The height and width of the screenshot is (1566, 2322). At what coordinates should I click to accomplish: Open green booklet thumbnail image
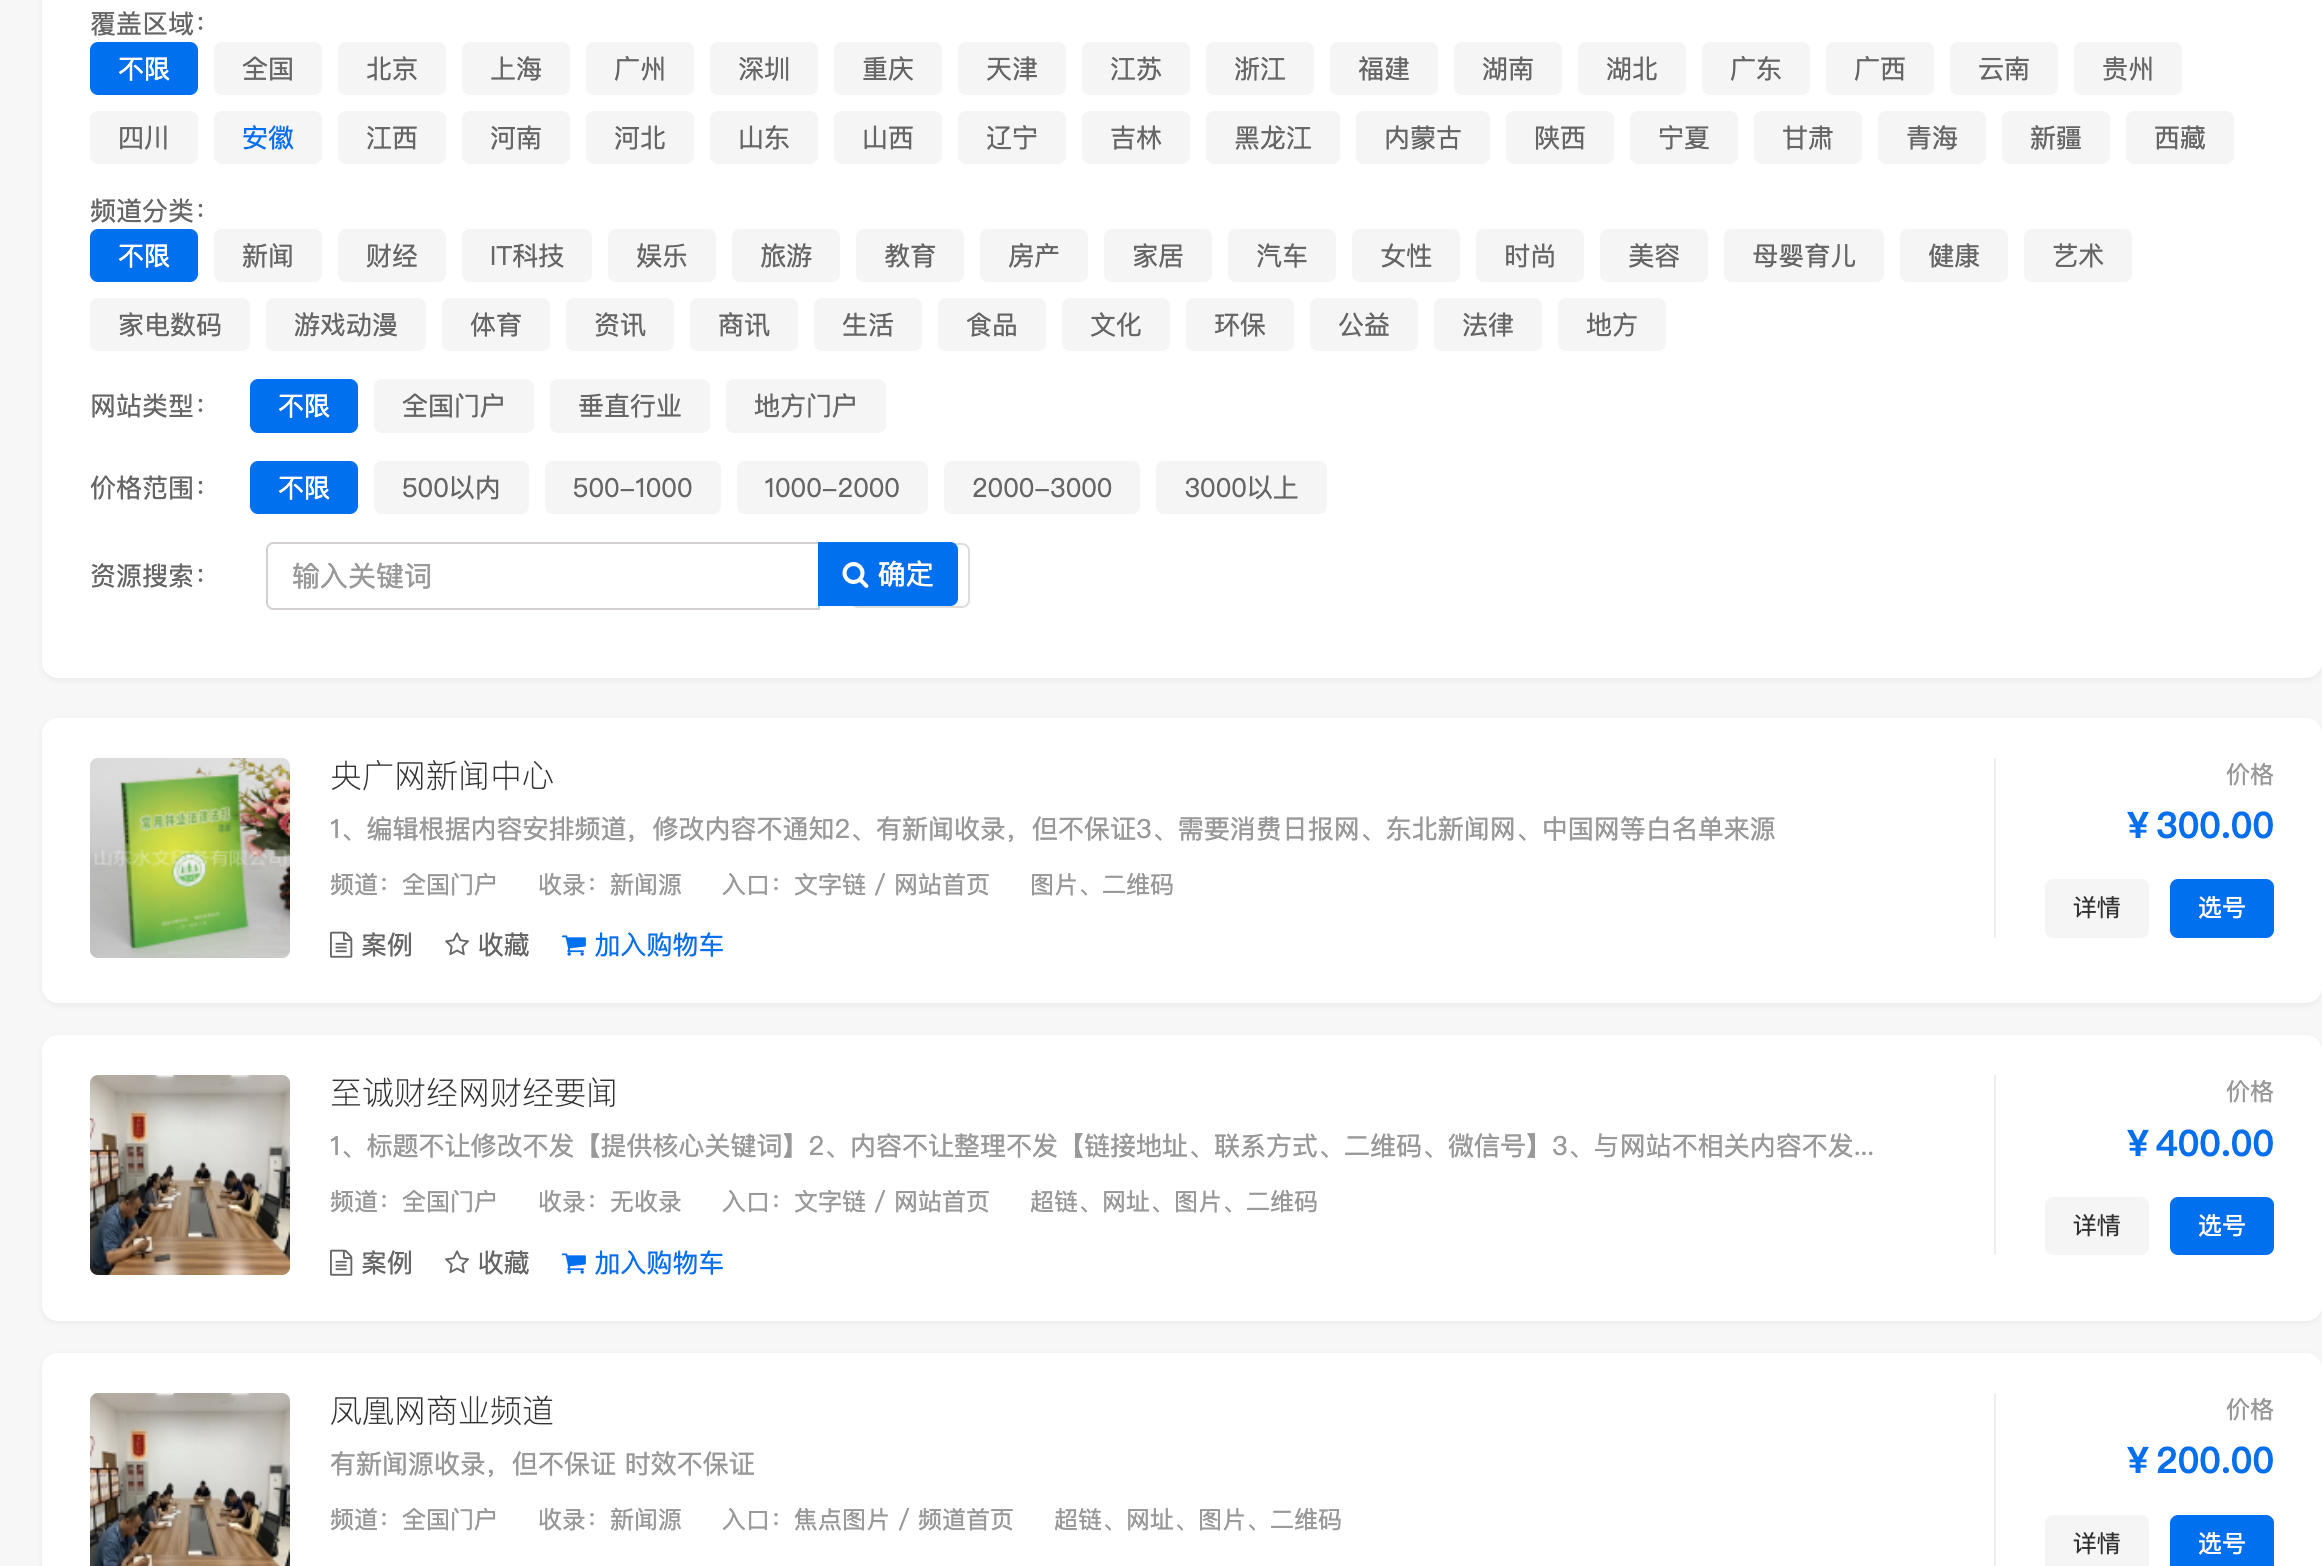click(x=190, y=858)
